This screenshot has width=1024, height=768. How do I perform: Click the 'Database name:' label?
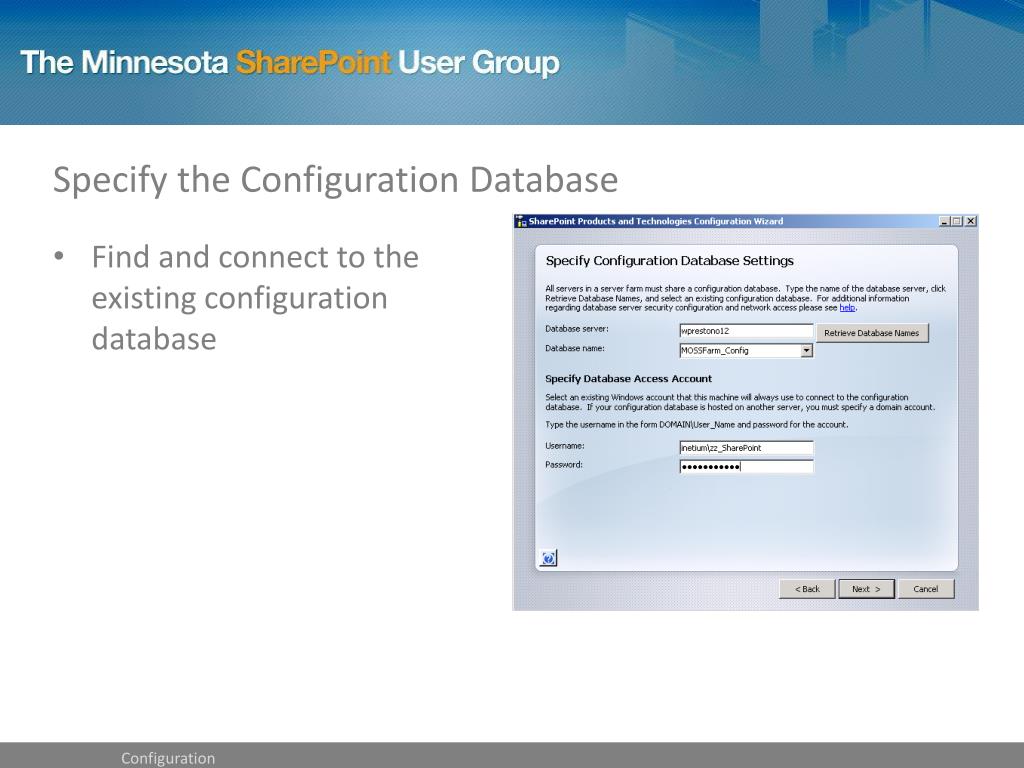(x=575, y=348)
